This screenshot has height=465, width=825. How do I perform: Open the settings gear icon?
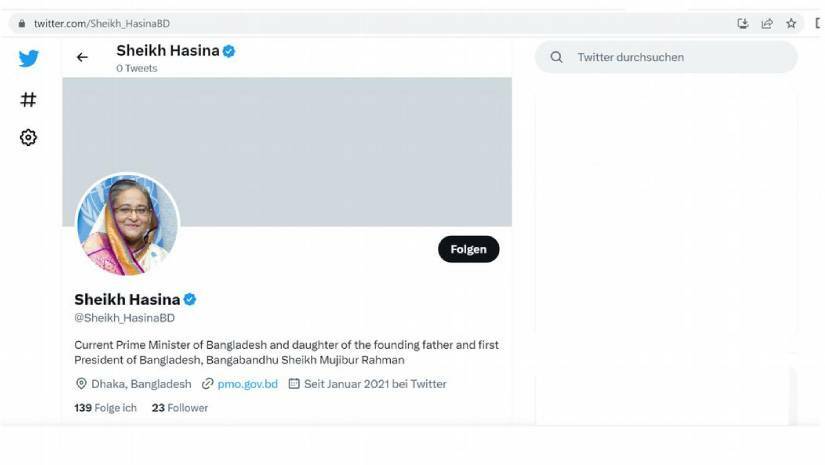29,138
